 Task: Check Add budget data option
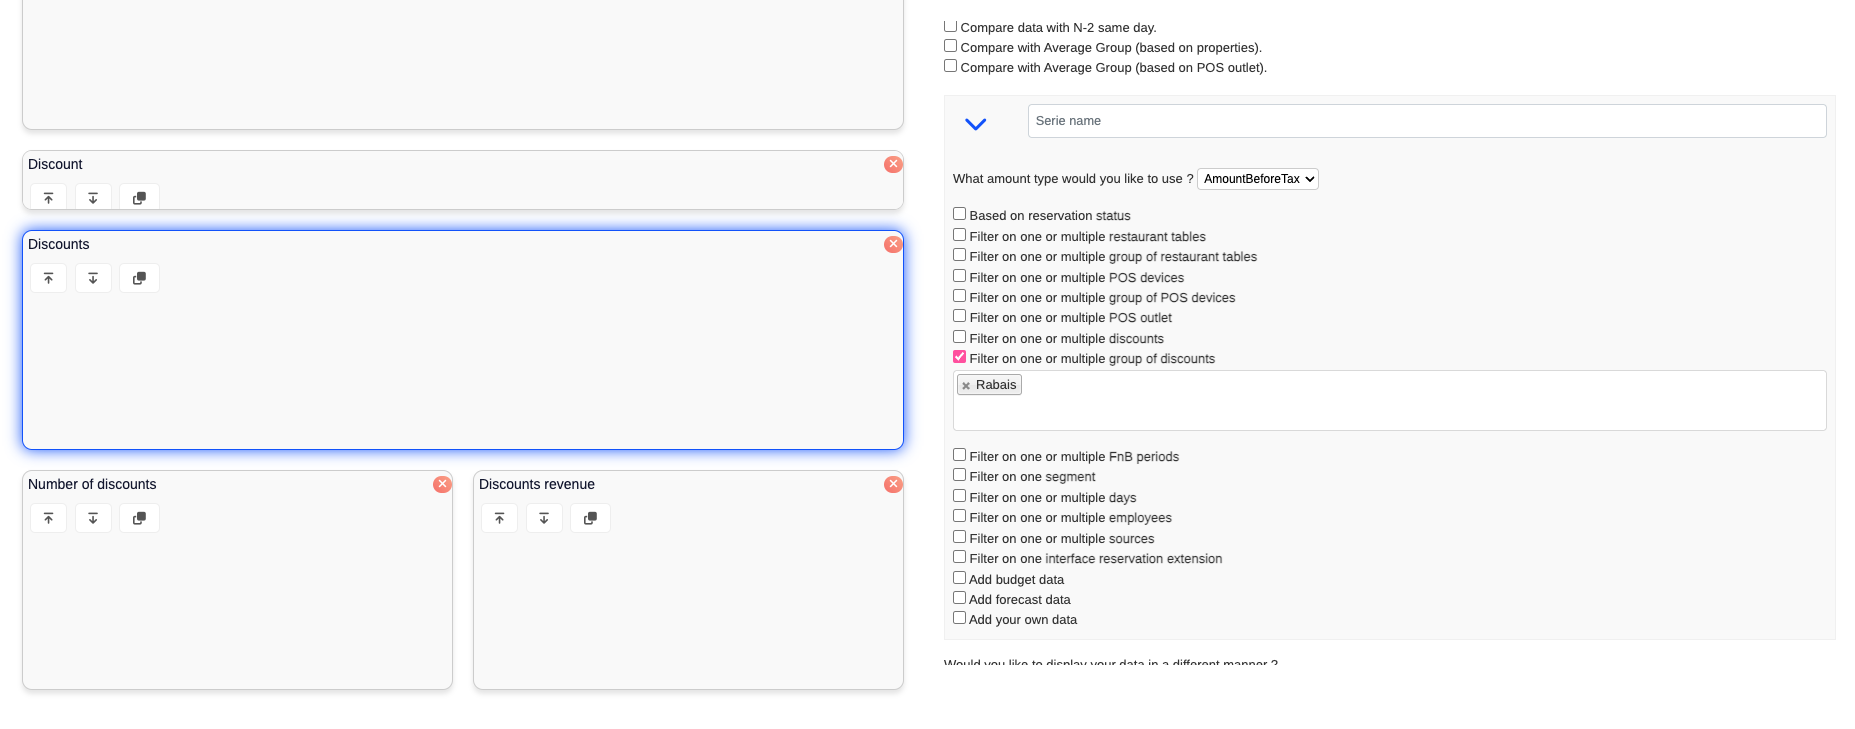click(960, 578)
